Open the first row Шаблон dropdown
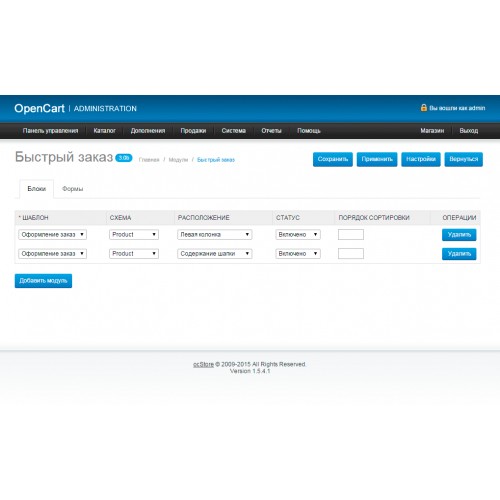This screenshot has width=500, height=500. tap(53, 234)
